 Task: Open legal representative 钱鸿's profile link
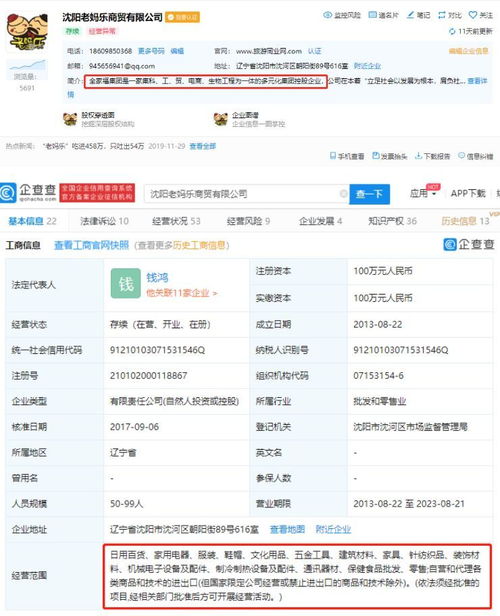click(157, 277)
